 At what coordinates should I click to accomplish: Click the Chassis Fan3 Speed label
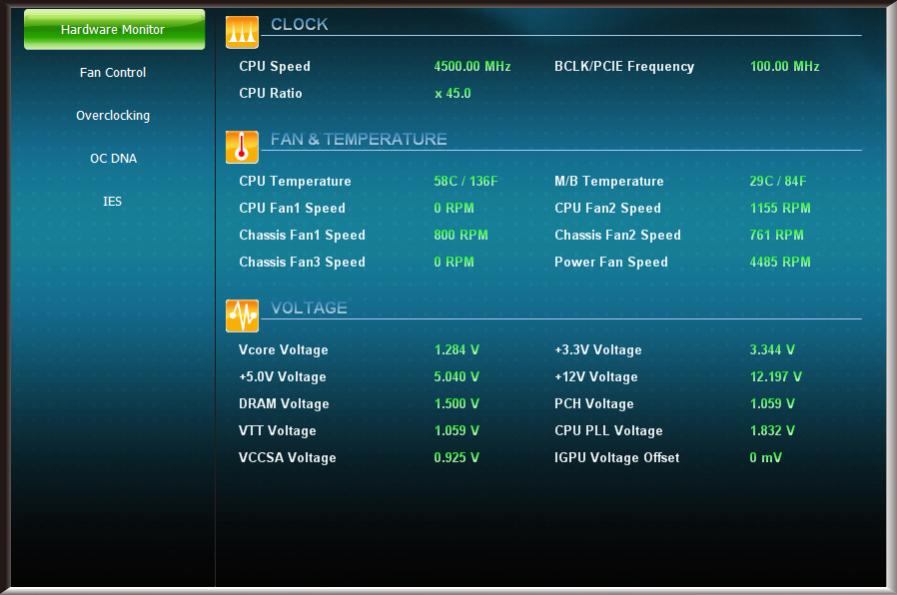[x=302, y=262]
